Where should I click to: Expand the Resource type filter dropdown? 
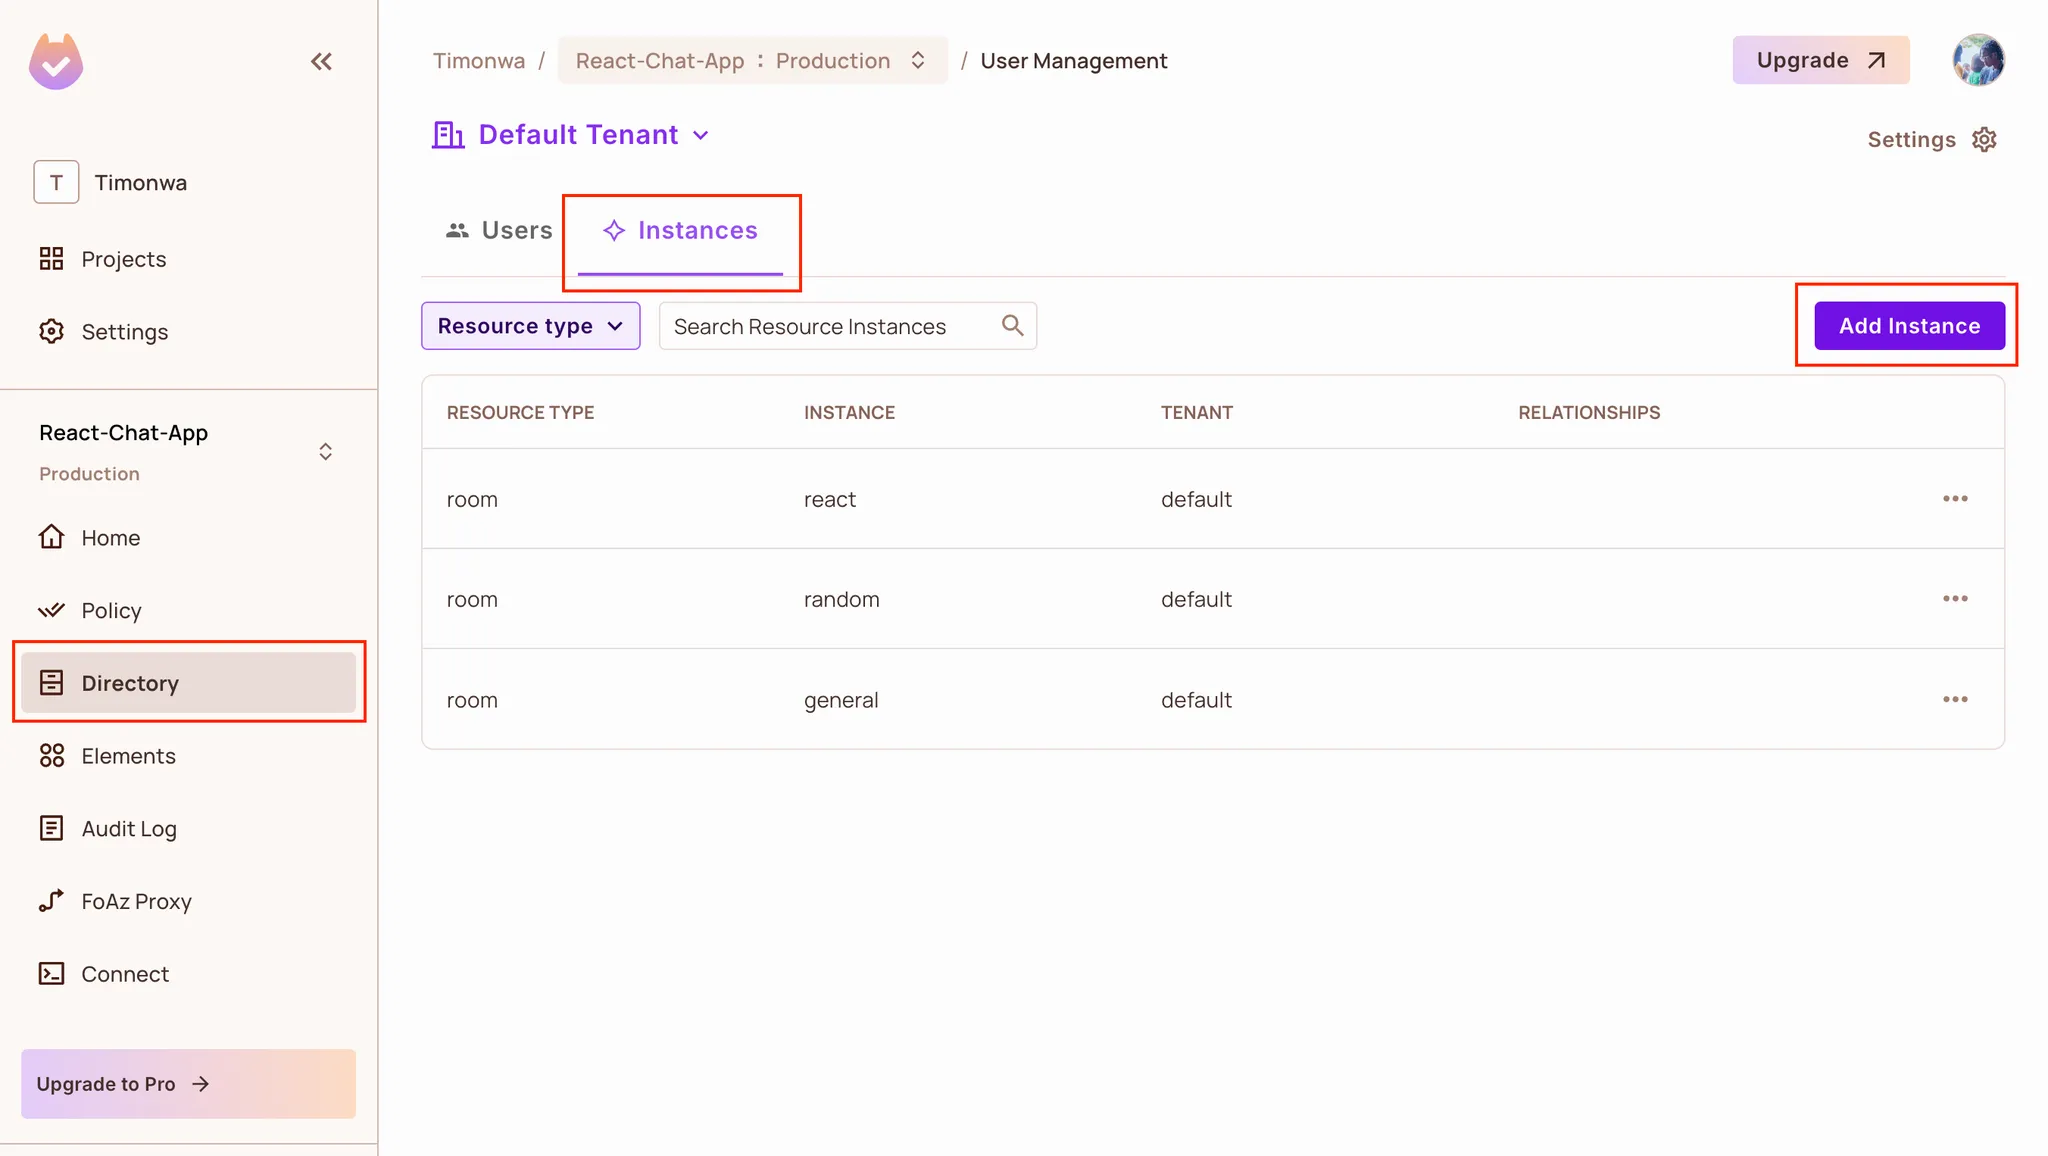pos(530,326)
